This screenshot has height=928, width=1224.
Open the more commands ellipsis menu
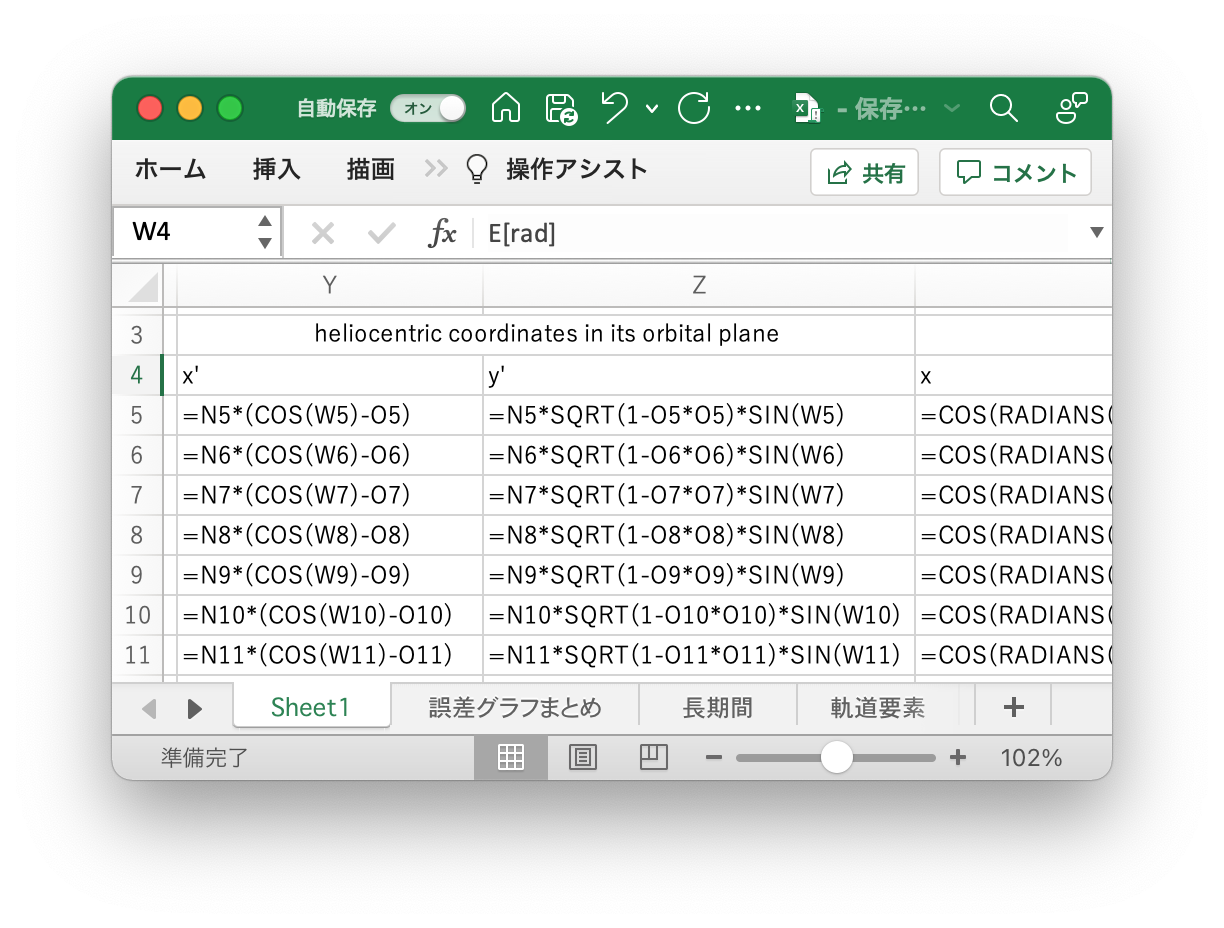tap(748, 109)
